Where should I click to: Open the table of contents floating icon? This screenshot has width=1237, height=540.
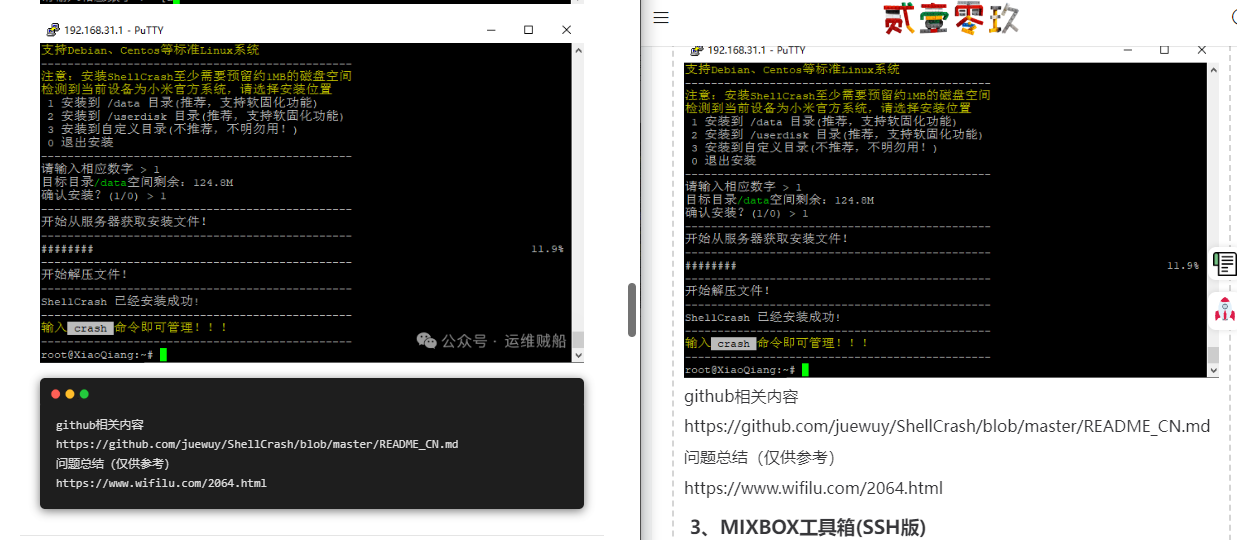[x=1224, y=263]
